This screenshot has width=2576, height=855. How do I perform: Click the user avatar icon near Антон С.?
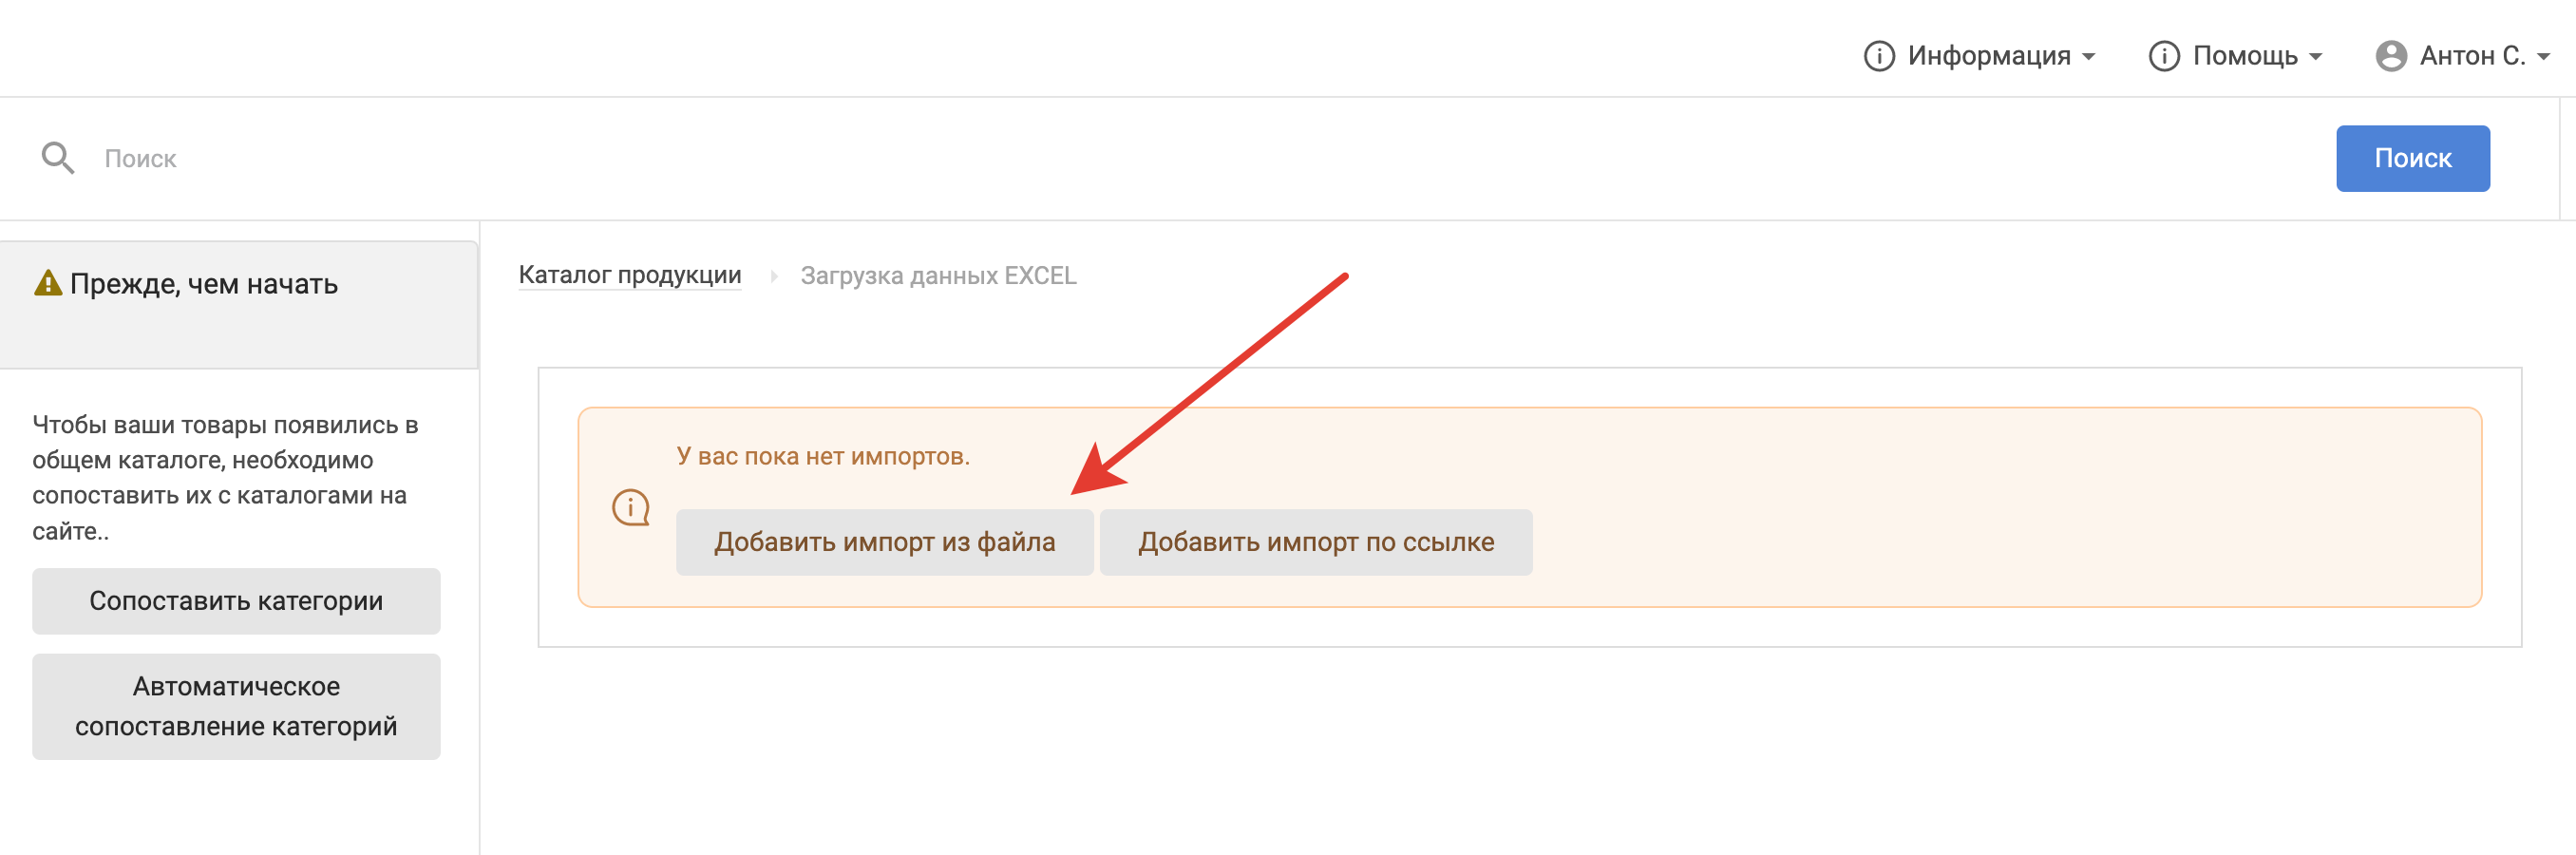coord(2391,56)
